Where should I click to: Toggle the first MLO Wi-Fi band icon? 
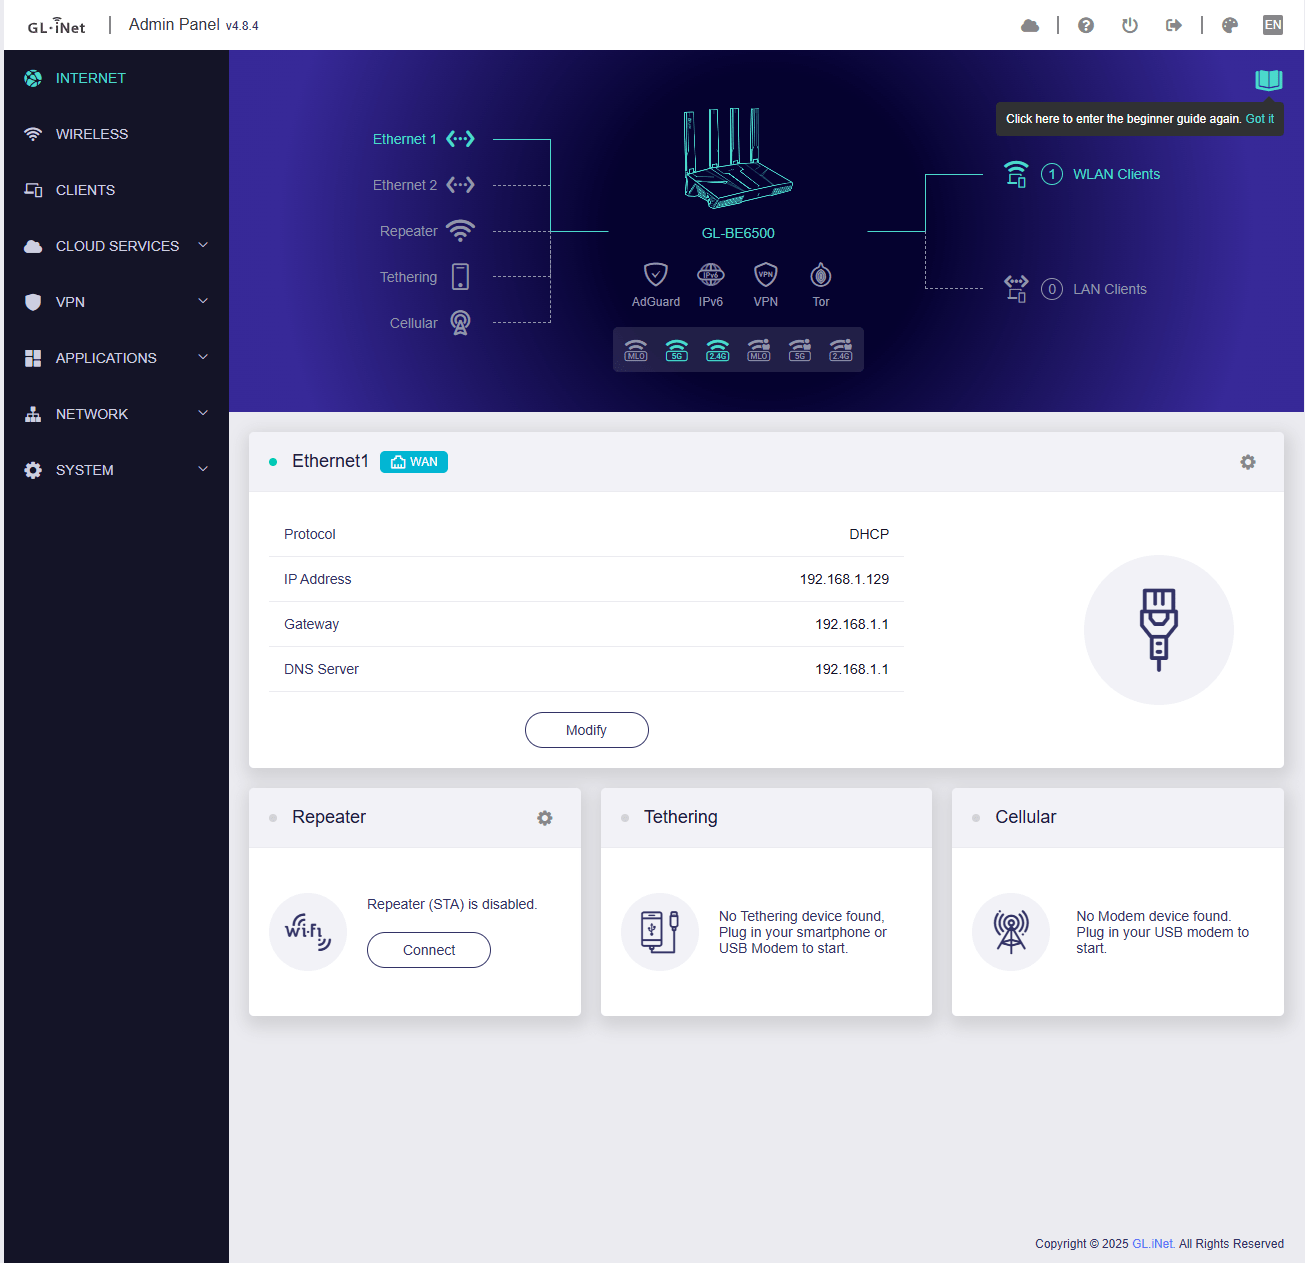(636, 350)
